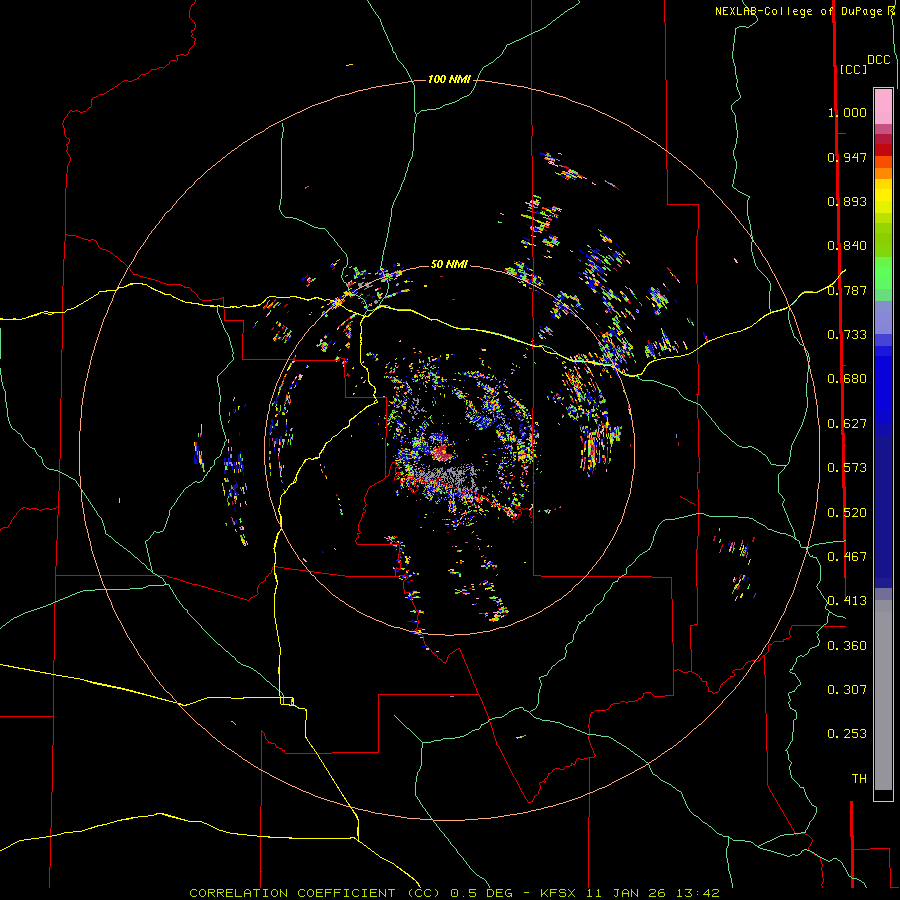900x900 pixels.
Task: Click the bright green segment of the color bar
Action: (883, 273)
